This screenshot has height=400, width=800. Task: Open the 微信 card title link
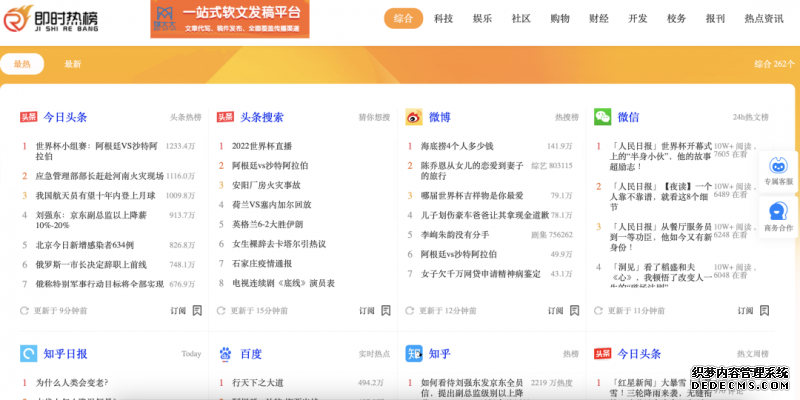628,117
